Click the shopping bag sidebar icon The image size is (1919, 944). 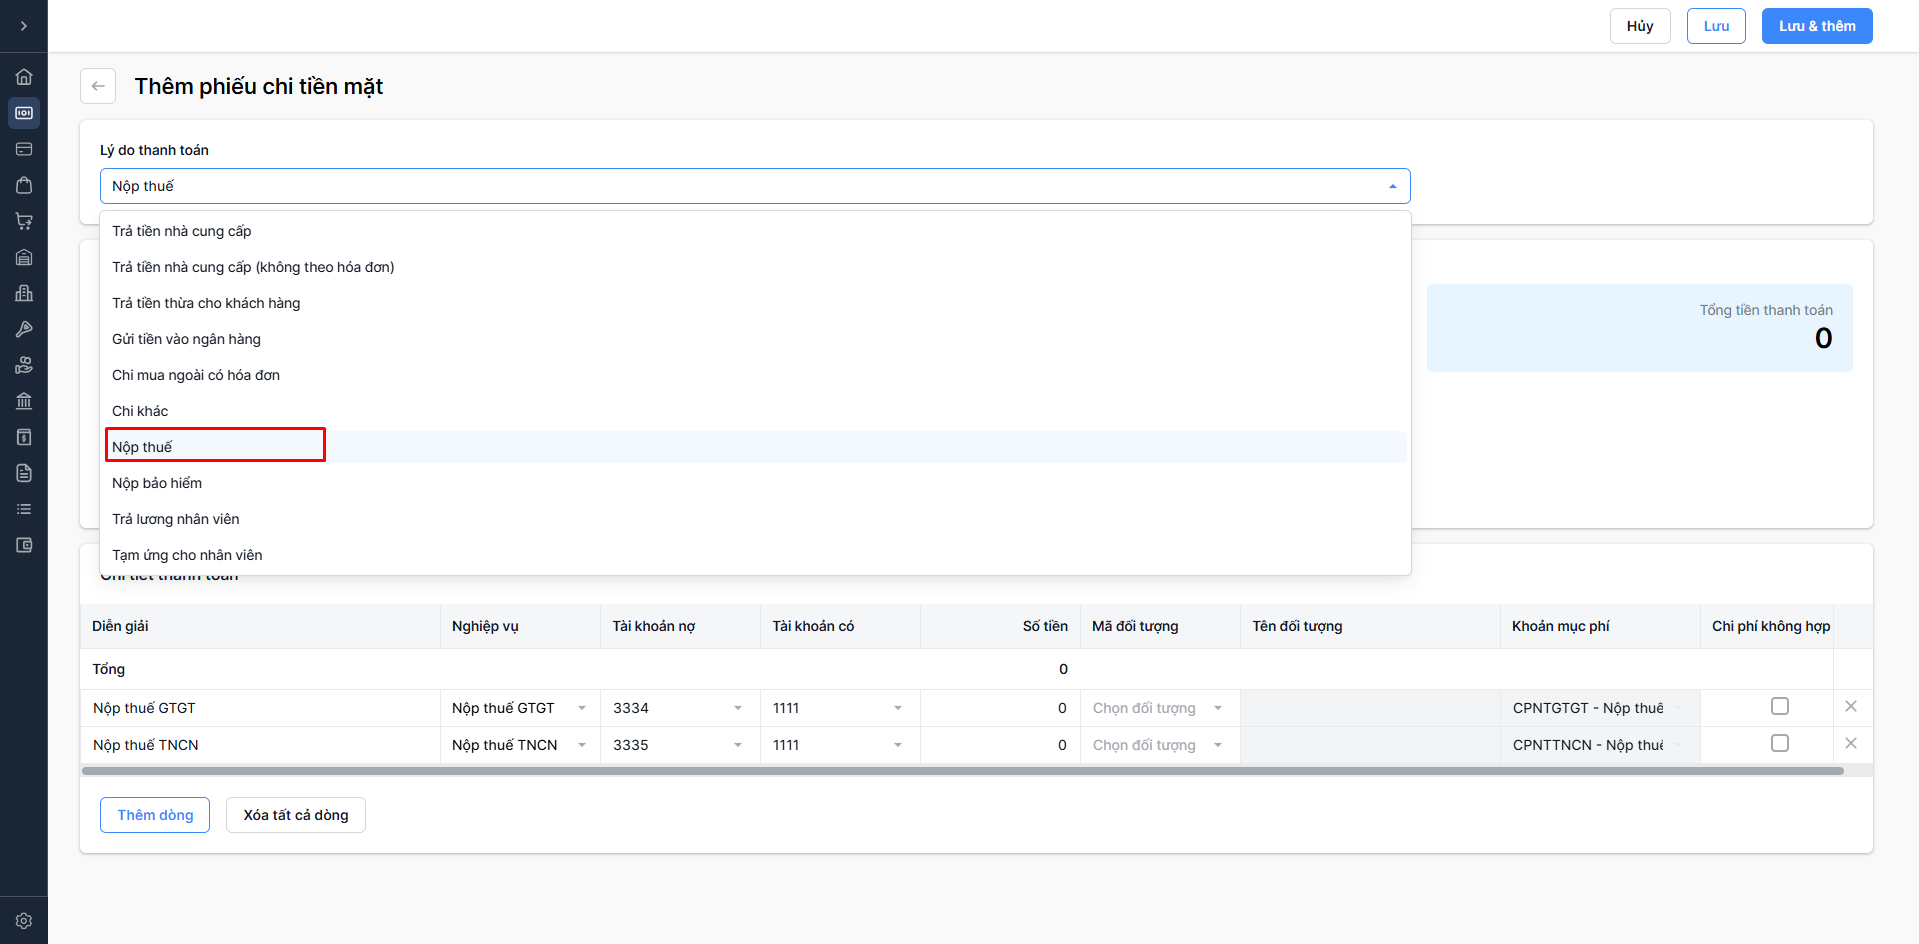tap(24, 185)
